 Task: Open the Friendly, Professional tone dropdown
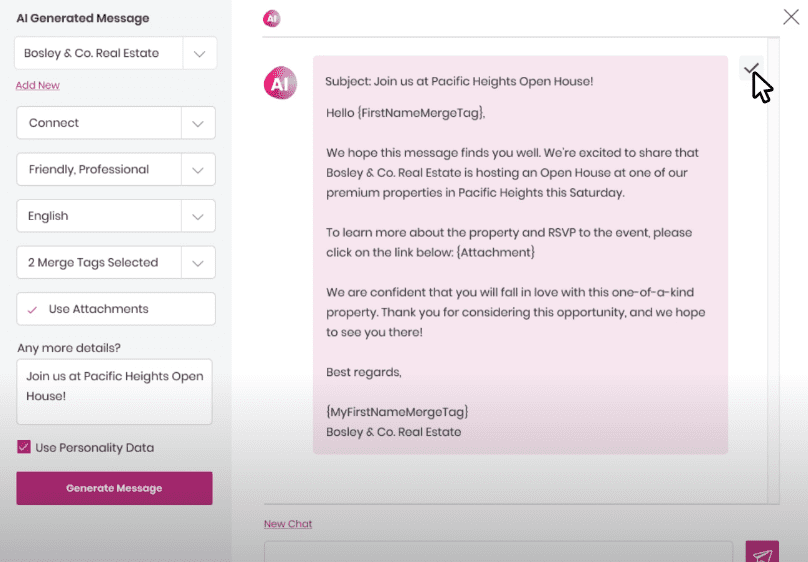[x=197, y=169]
